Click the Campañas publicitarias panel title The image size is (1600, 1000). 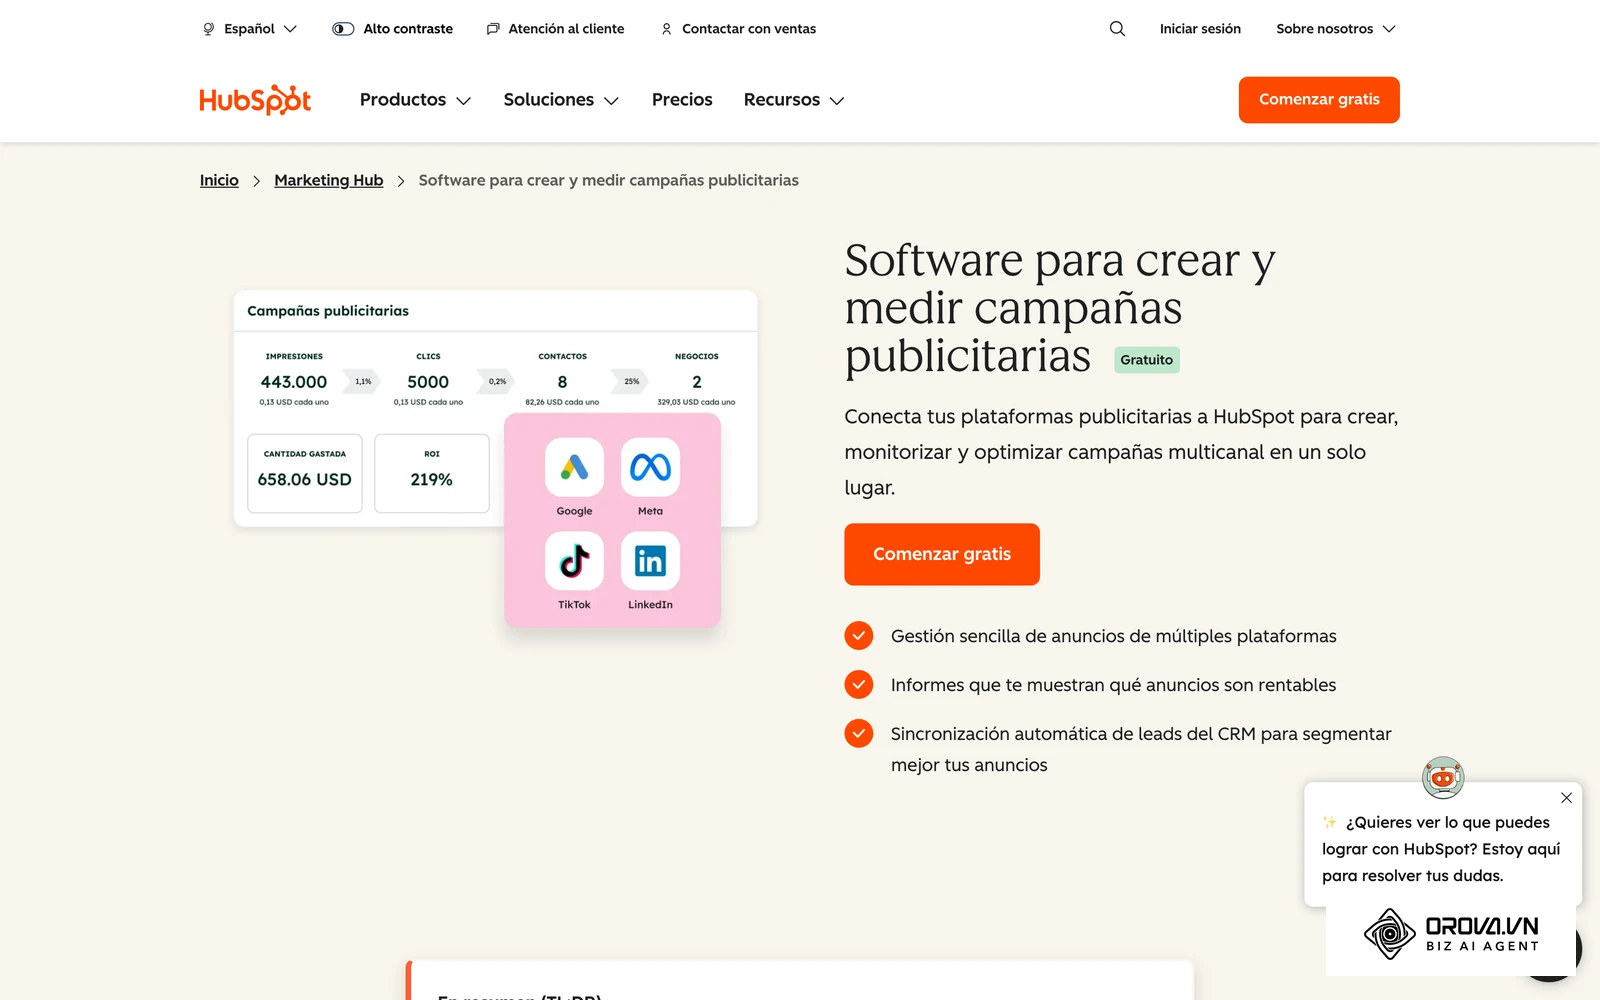(328, 311)
